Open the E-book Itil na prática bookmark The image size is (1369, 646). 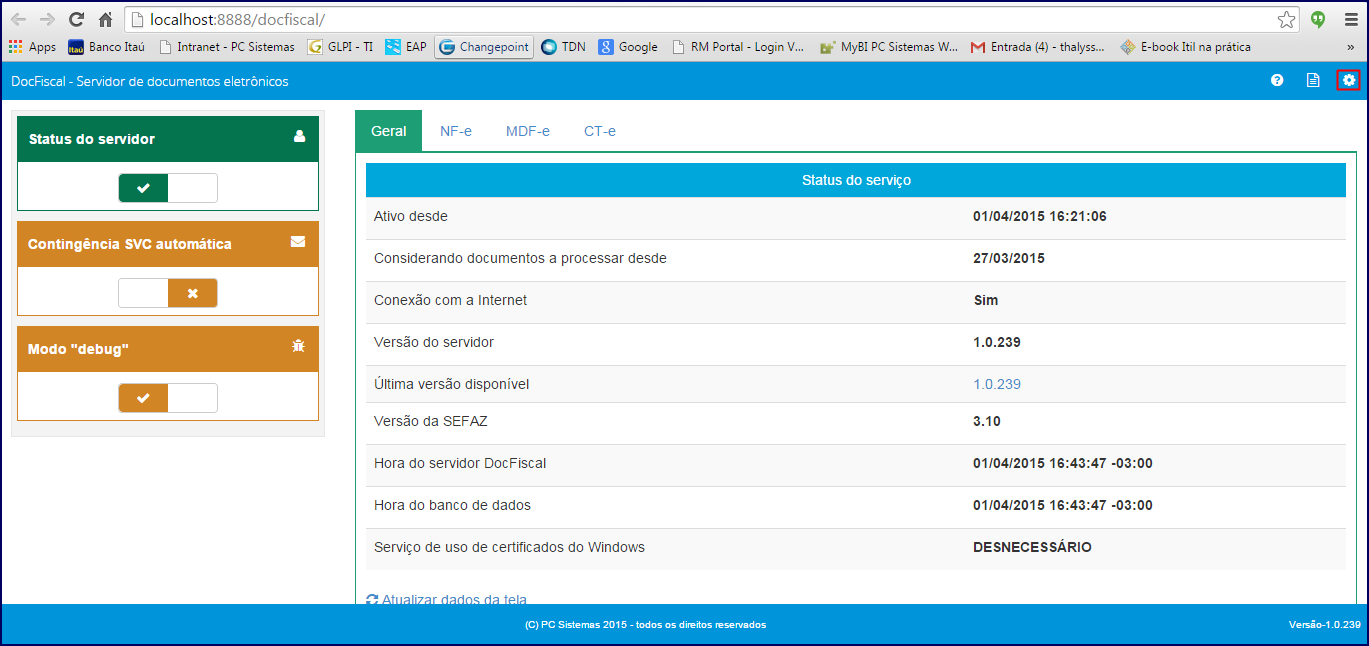tap(1185, 47)
